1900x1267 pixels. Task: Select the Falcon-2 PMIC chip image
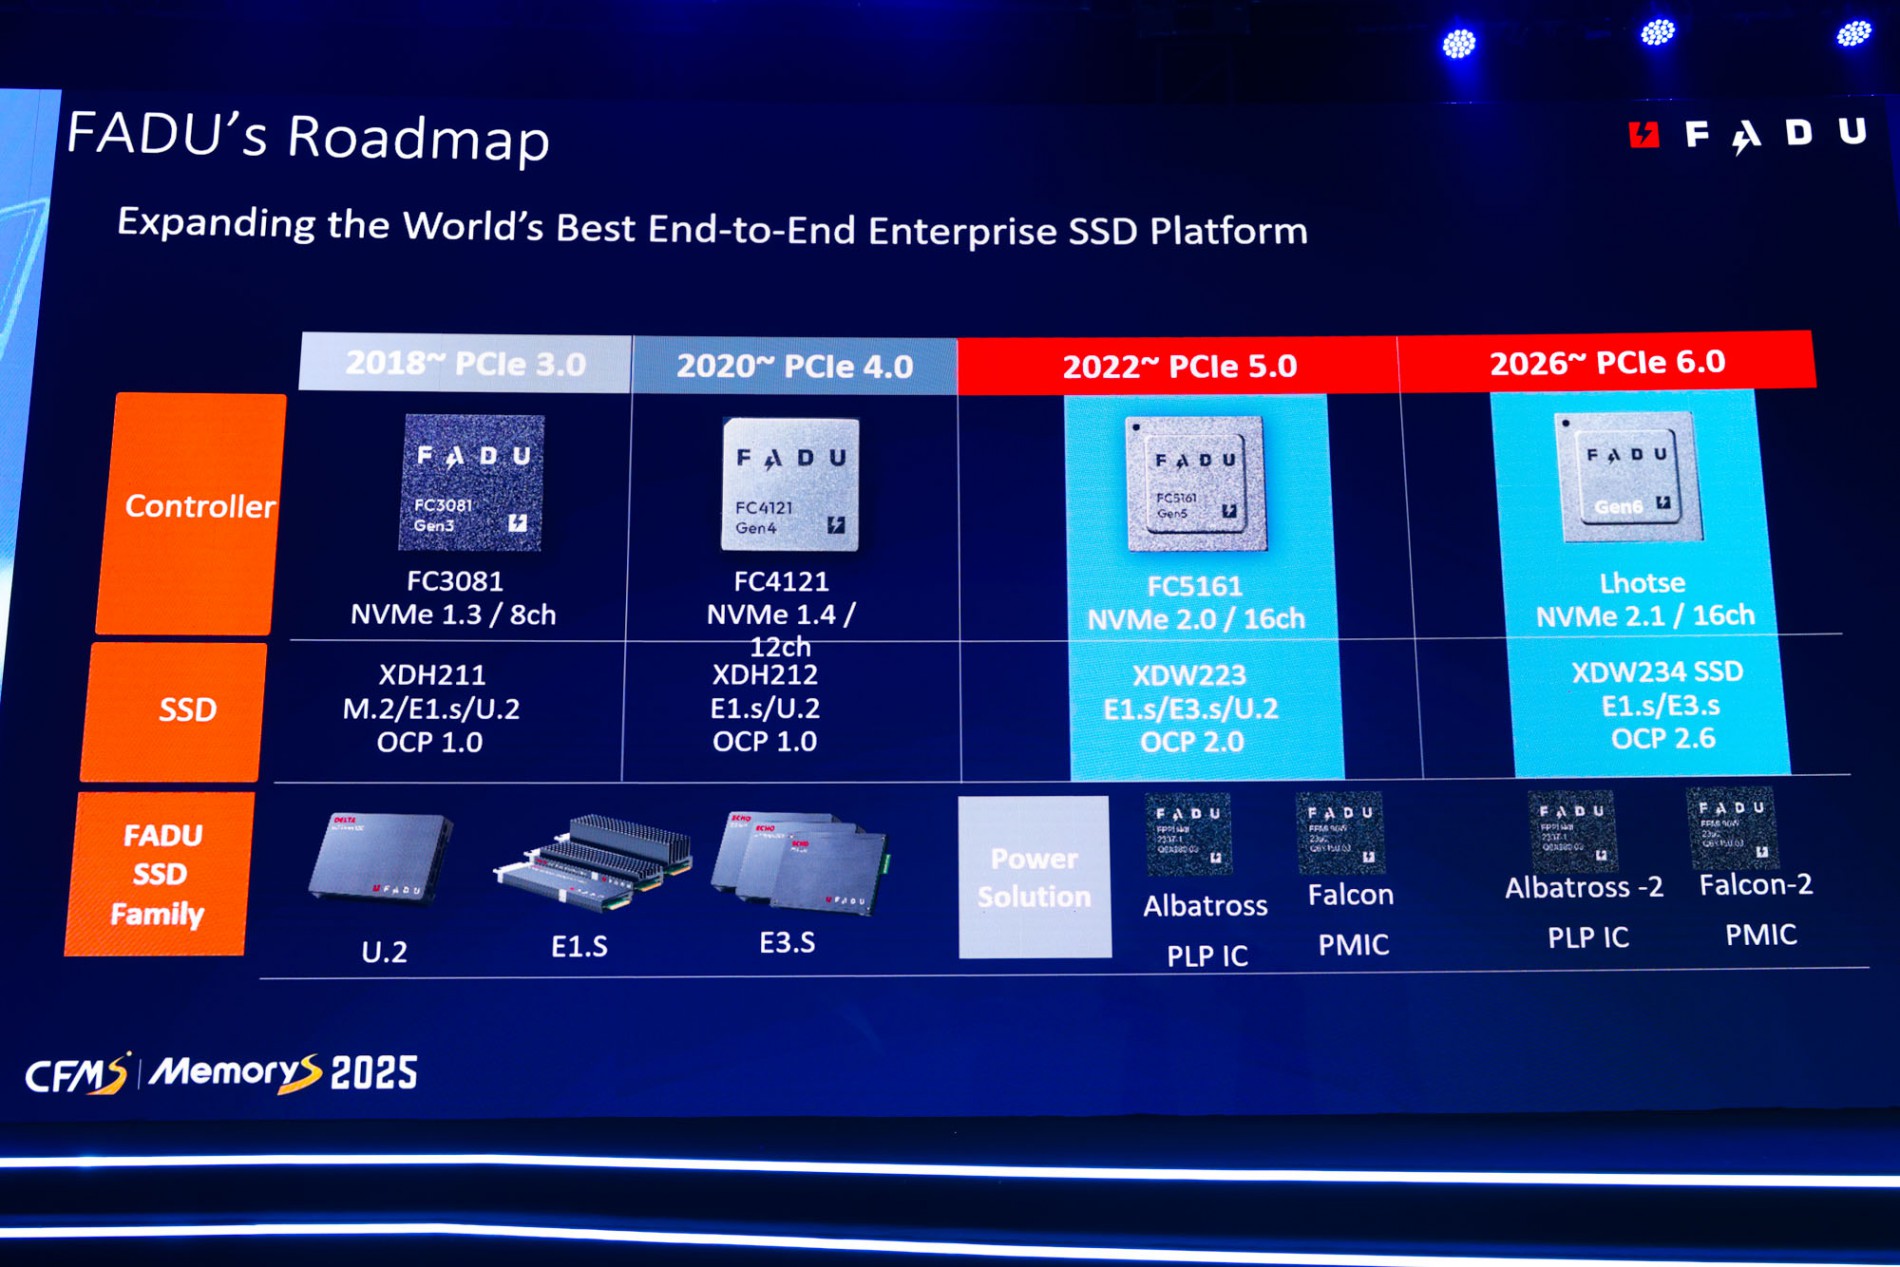1731,826
